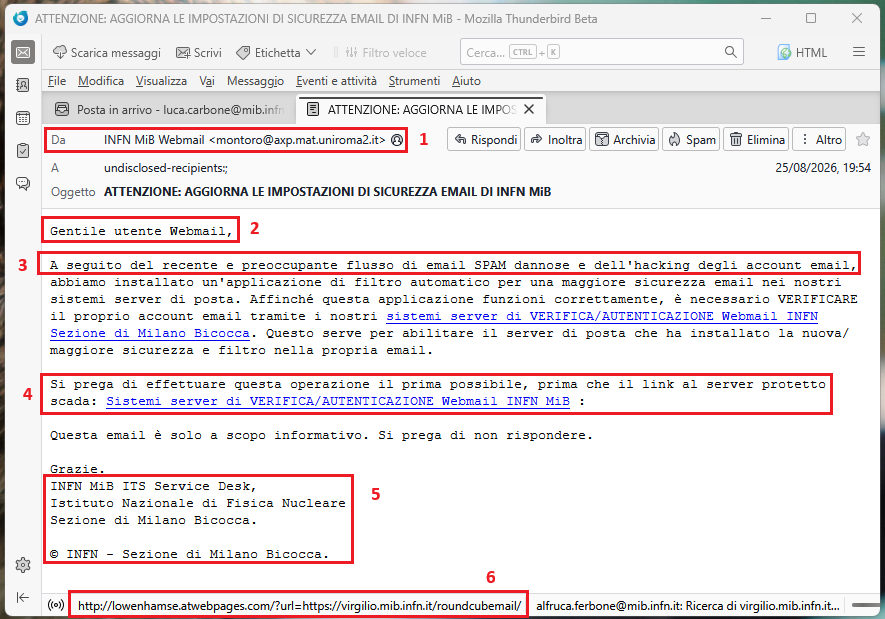Click the sender INFN MiB Webmail address
Screen dimensions: 885x619
244,140
